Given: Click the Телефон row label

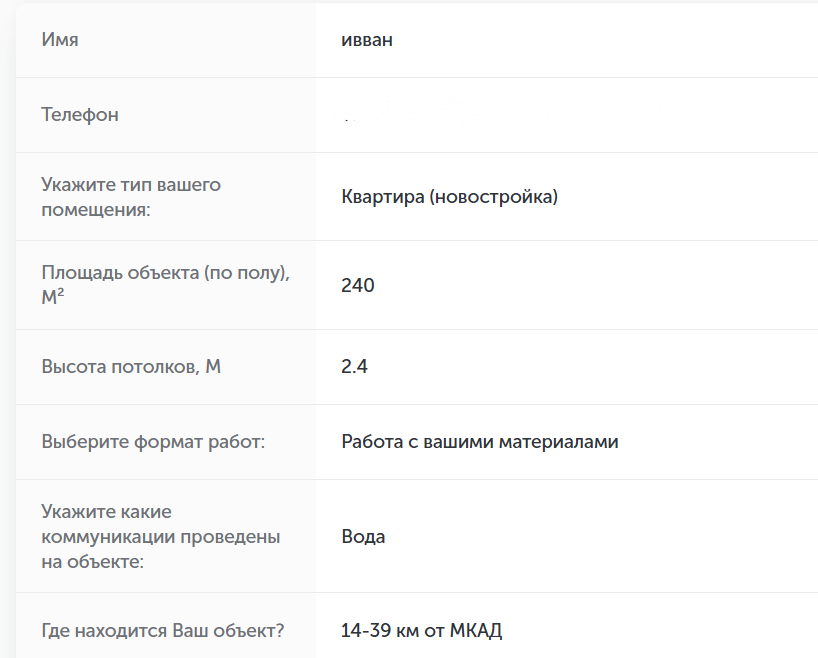Looking at the screenshot, I should (80, 115).
